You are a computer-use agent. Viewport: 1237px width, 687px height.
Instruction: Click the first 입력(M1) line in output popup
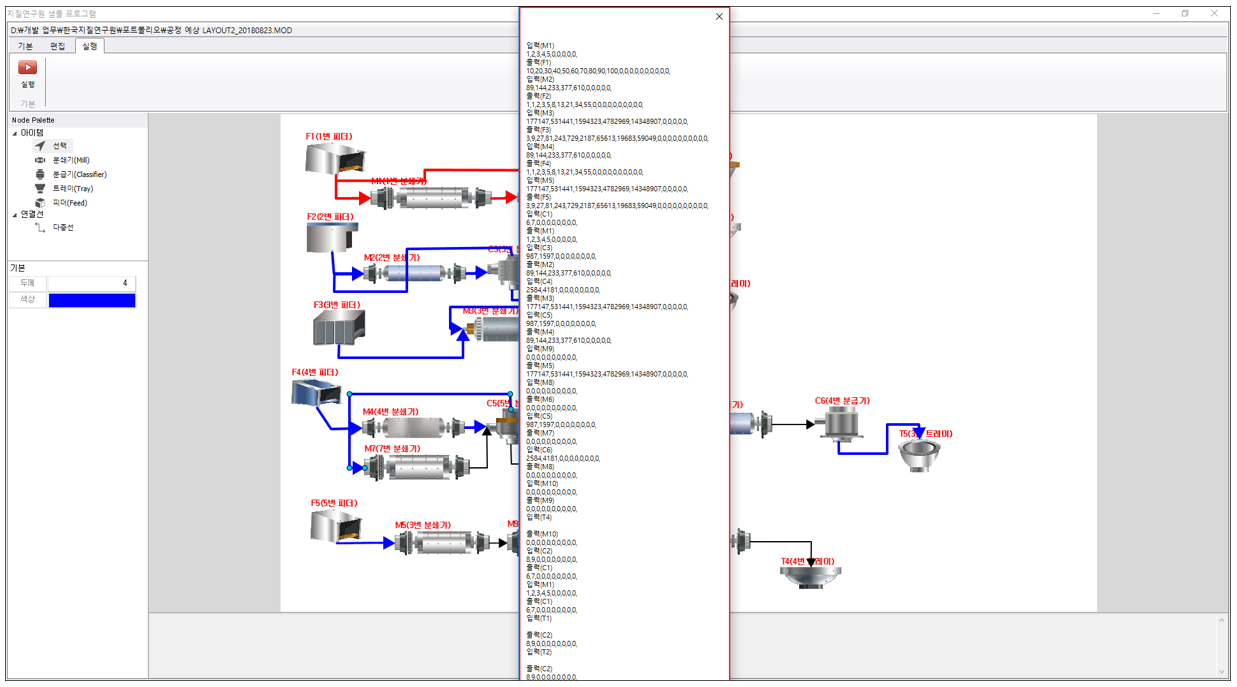tap(540, 45)
